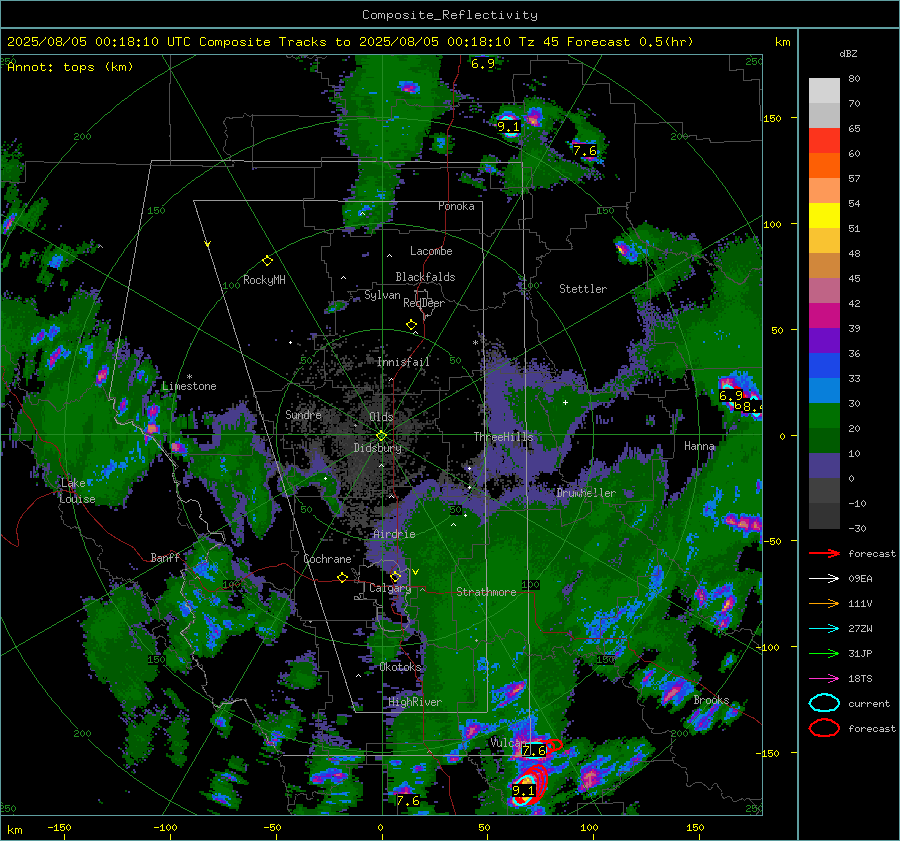
Task: Click the Didsbury label
Action: pyautogui.click(x=378, y=448)
